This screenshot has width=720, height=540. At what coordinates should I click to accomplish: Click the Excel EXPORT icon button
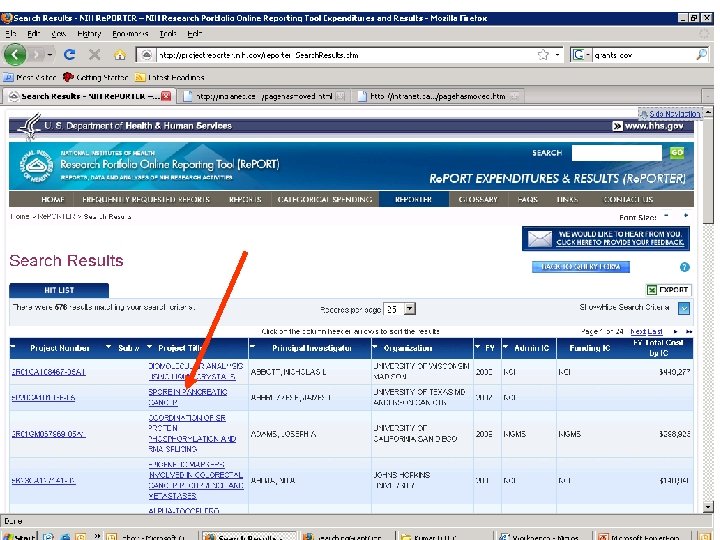click(668, 290)
